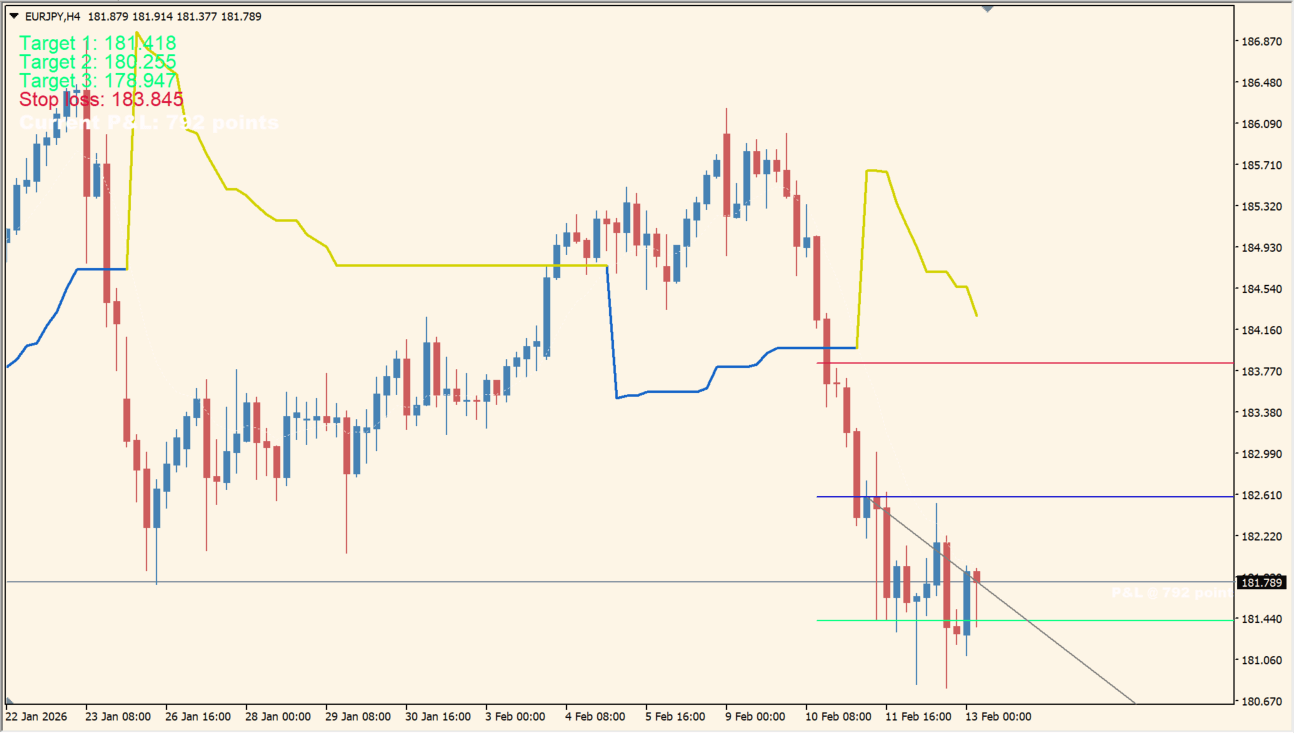Click the Target 2: 180.255 label
Viewport: 1294px width, 733px height.
click(x=96, y=62)
